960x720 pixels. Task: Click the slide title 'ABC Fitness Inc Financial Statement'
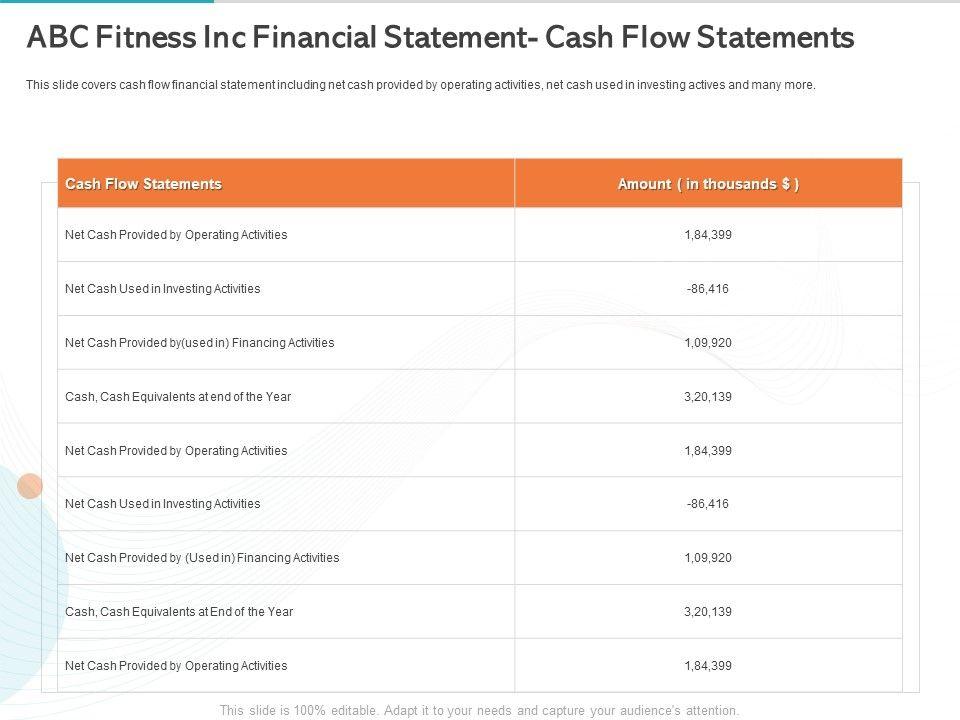(x=440, y=38)
